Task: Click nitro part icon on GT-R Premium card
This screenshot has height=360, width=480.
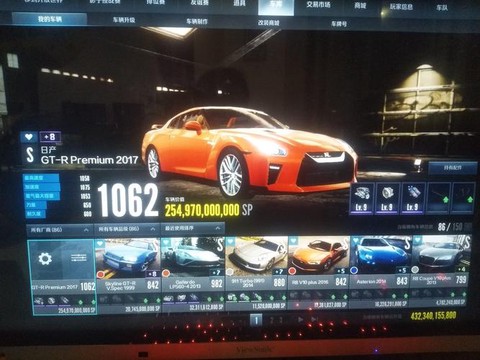Action: click(64, 301)
